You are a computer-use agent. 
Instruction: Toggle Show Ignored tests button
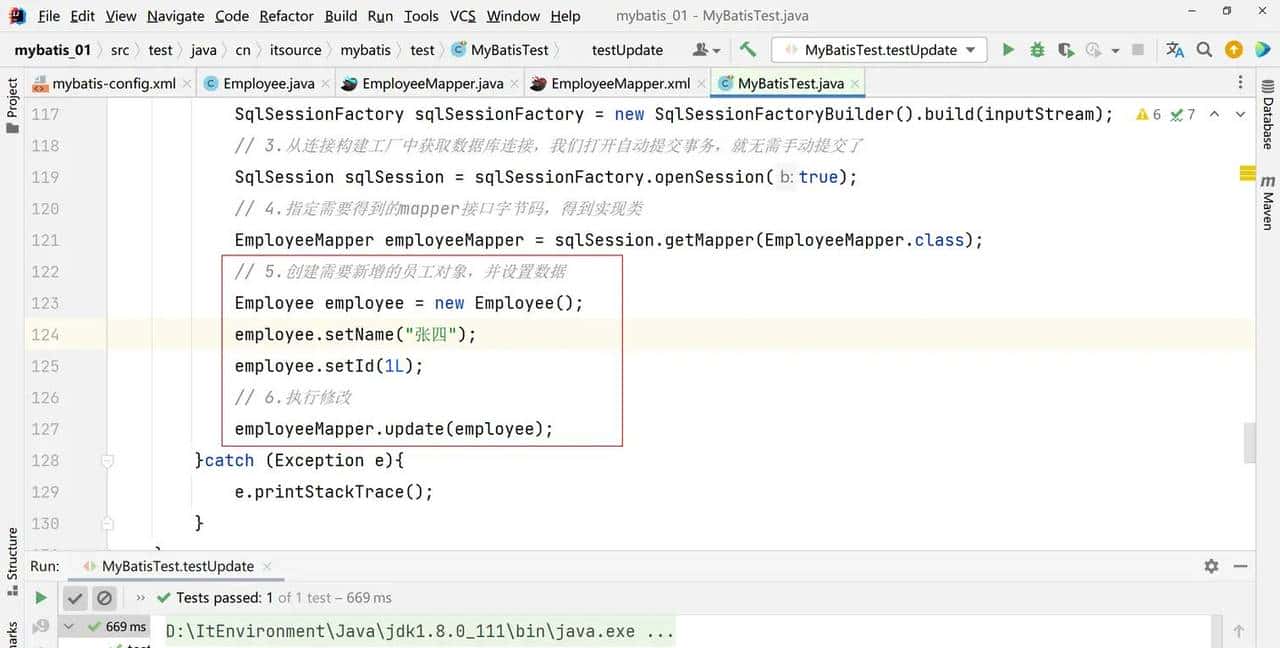point(104,598)
